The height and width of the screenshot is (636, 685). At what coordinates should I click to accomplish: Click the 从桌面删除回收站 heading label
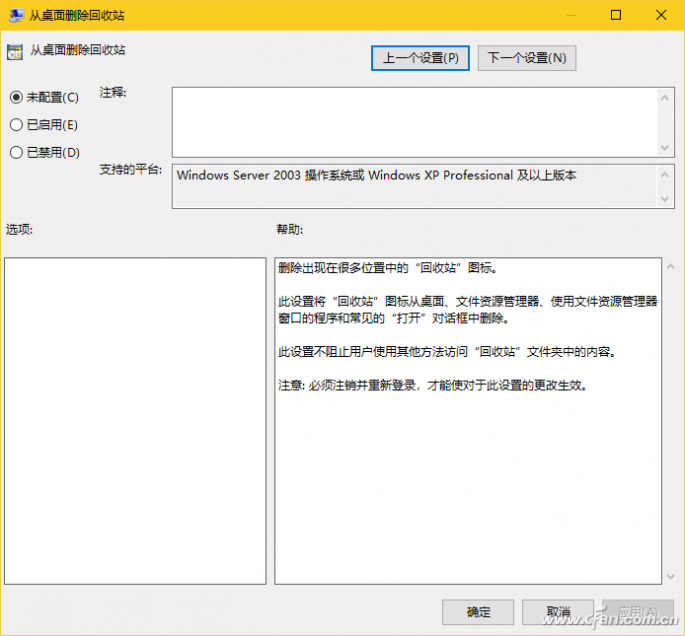[x=78, y=50]
